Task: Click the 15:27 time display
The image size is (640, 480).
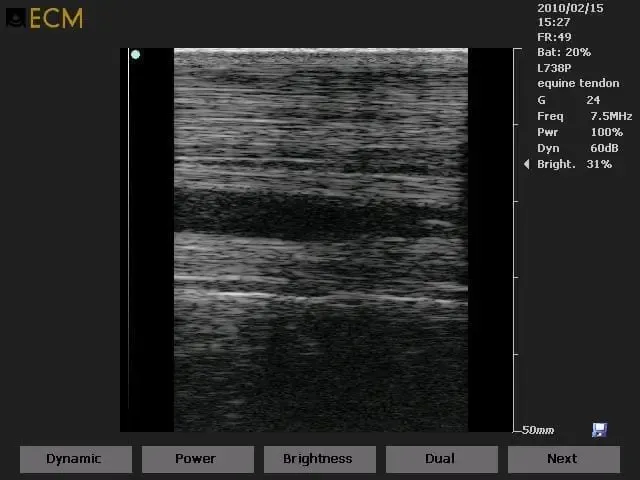Action: coord(553,22)
